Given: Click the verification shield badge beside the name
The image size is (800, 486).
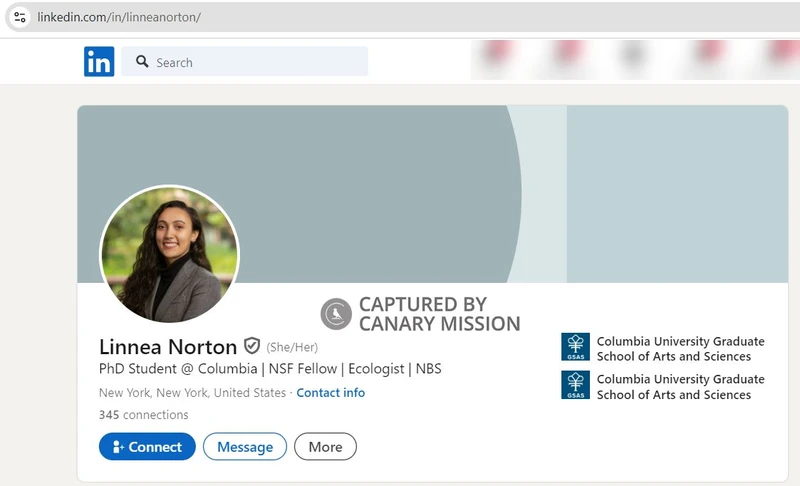Looking at the screenshot, I should click(252, 346).
